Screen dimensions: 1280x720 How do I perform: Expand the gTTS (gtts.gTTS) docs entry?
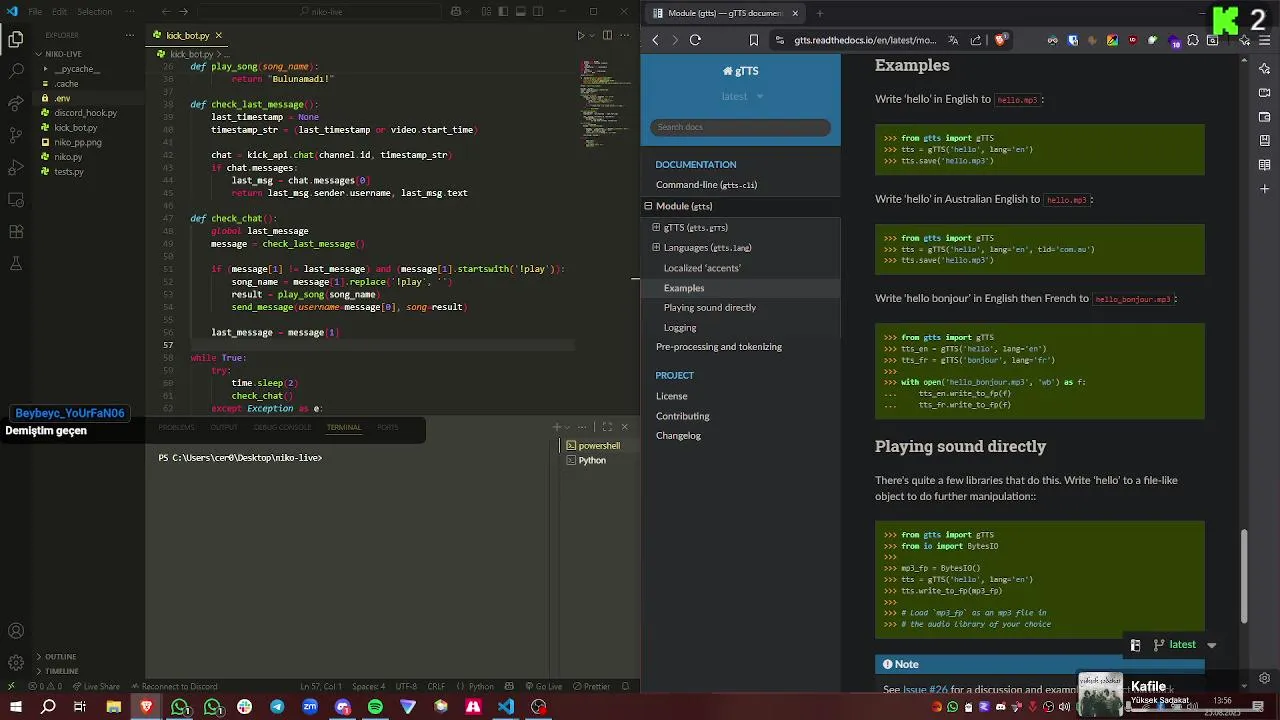click(x=656, y=227)
